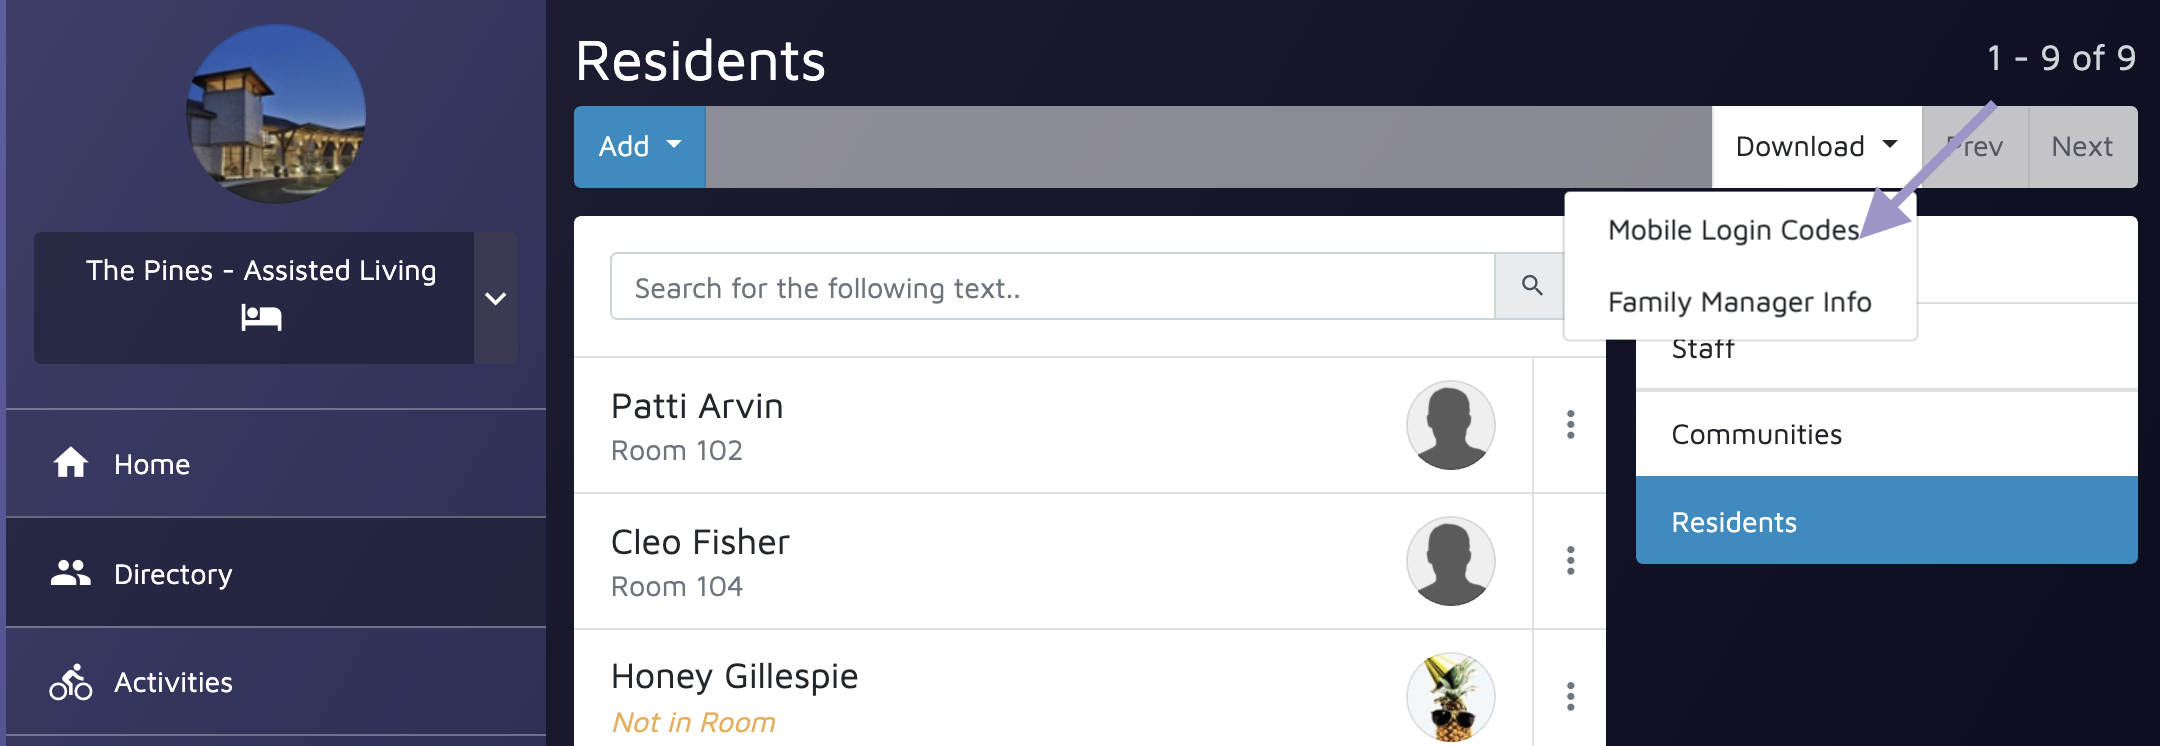Open Honey Gillespie's three-dot options menu
2160x746 pixels.
pyautogui.click(x=1570, y=697)
